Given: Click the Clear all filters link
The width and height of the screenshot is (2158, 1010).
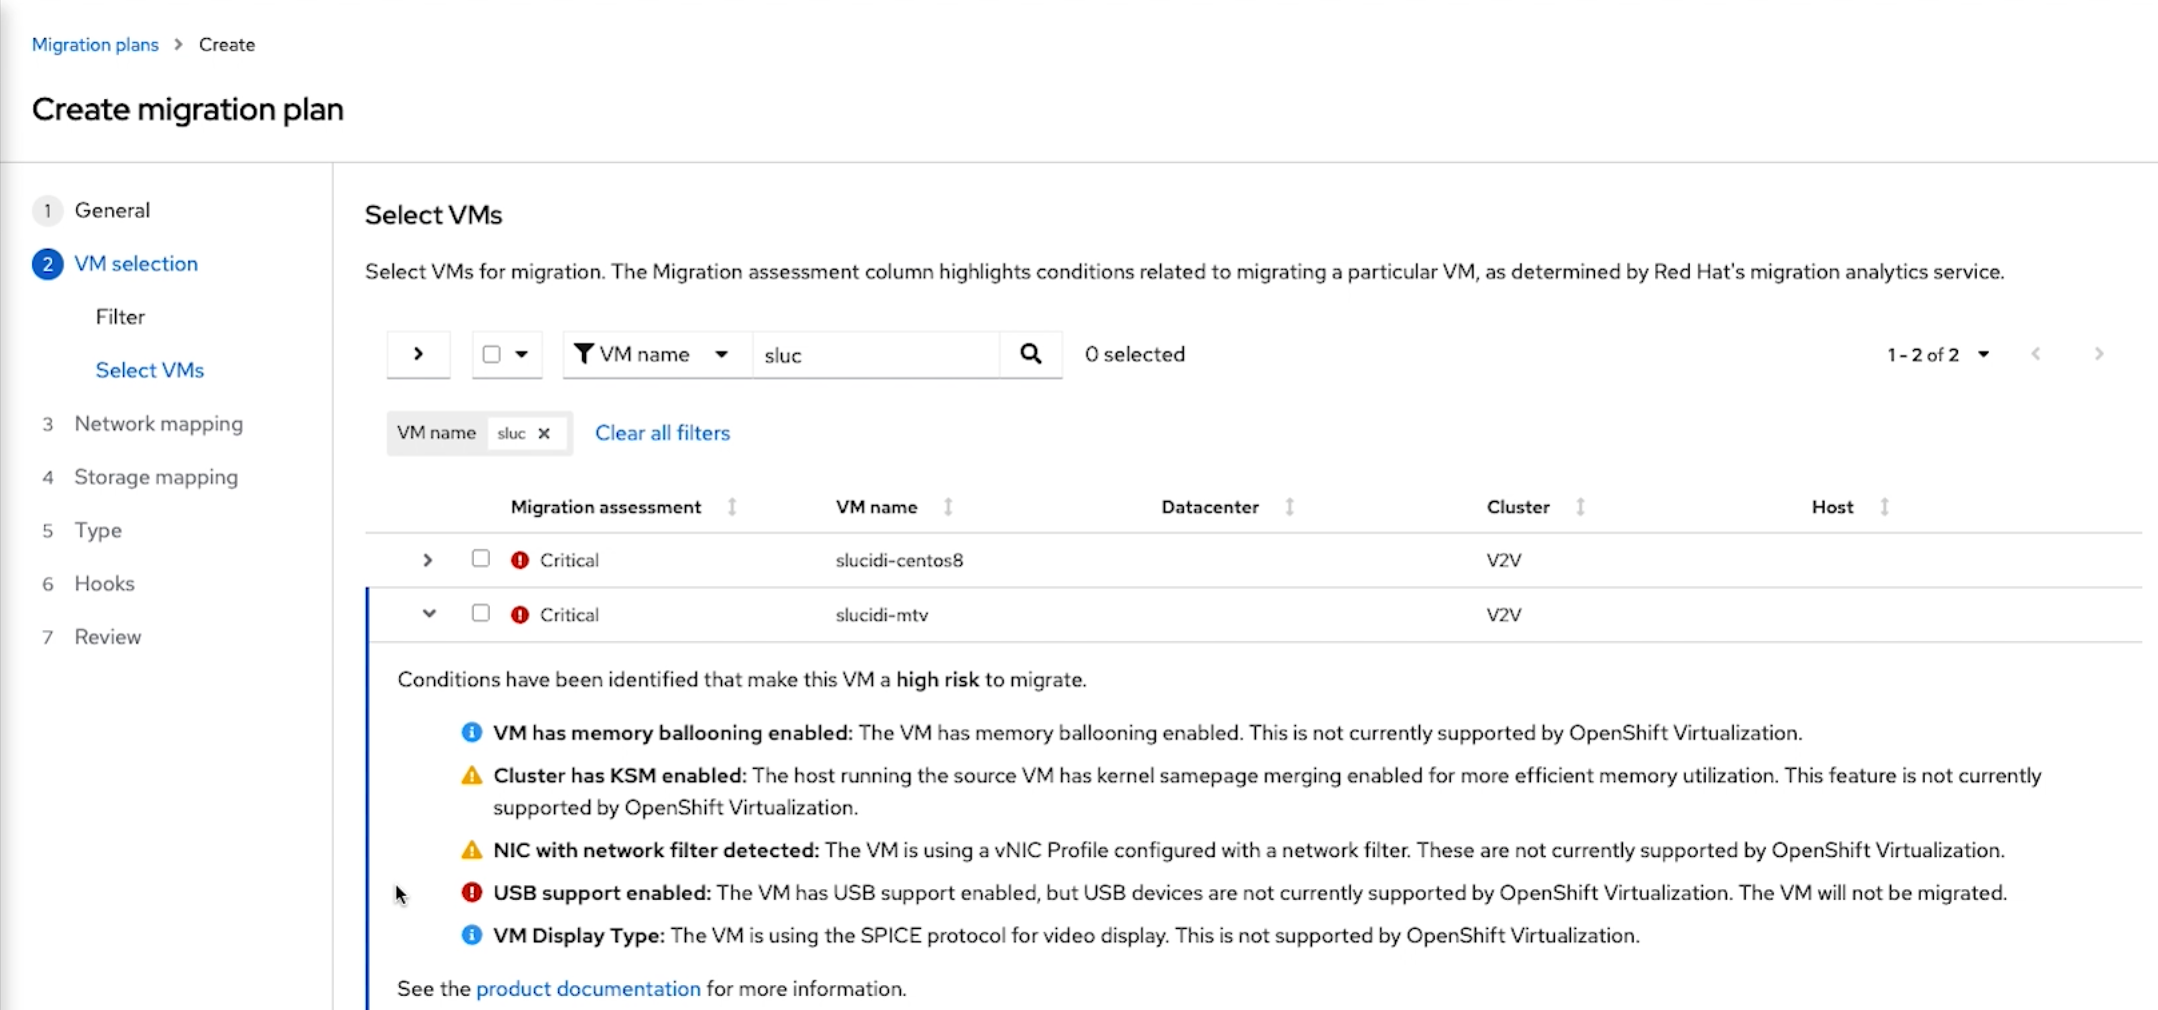Looking at the screenshot, I should click(x=662, y=432).
